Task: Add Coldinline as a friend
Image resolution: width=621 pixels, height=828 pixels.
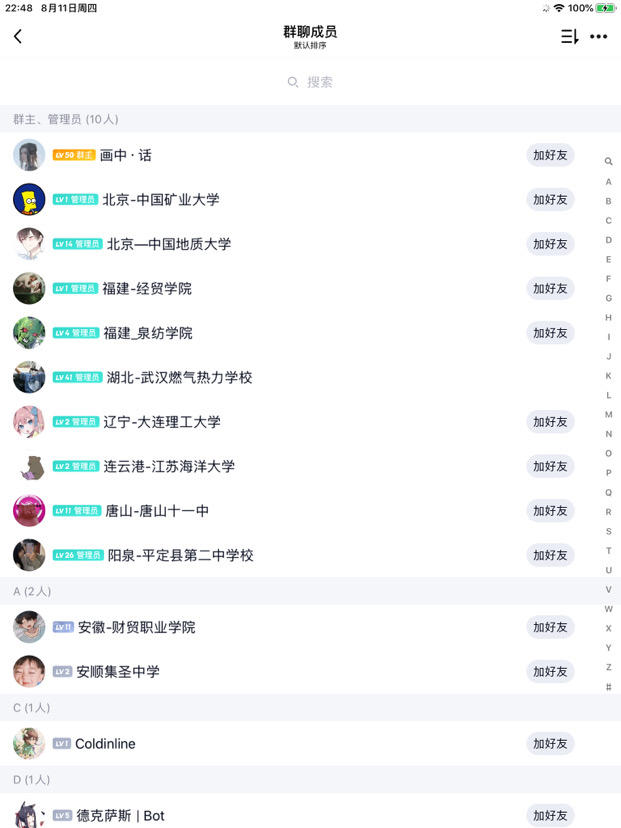Action: point(550,744)
